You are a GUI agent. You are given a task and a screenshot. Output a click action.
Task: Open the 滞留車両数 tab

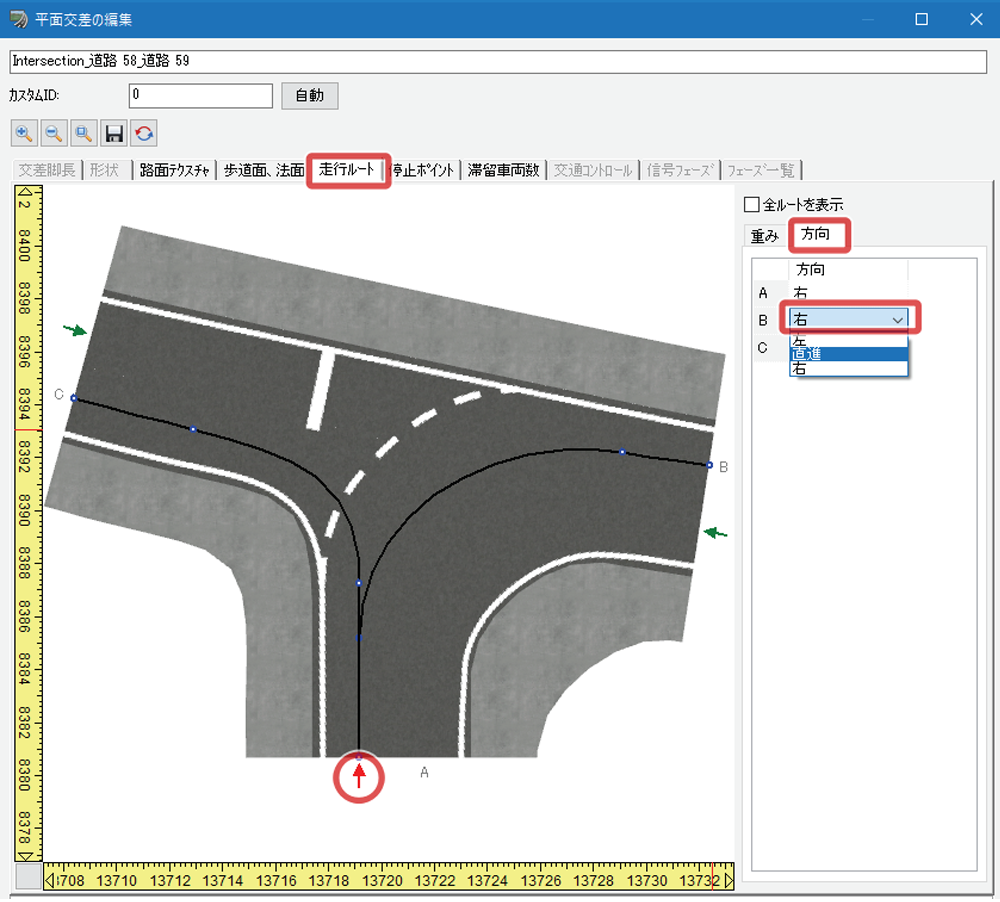pos(503,170)
